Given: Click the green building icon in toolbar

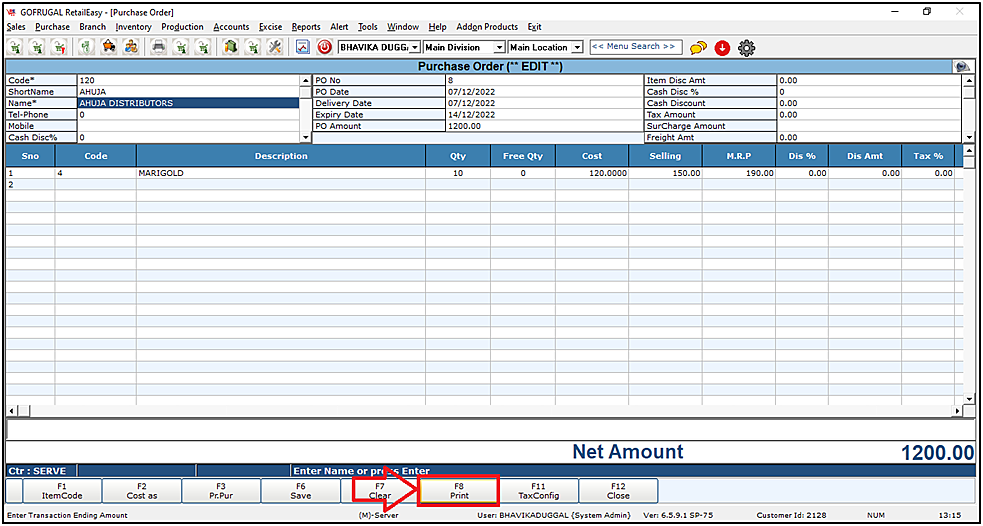Looking at the screenshot, I should point(232,47).
